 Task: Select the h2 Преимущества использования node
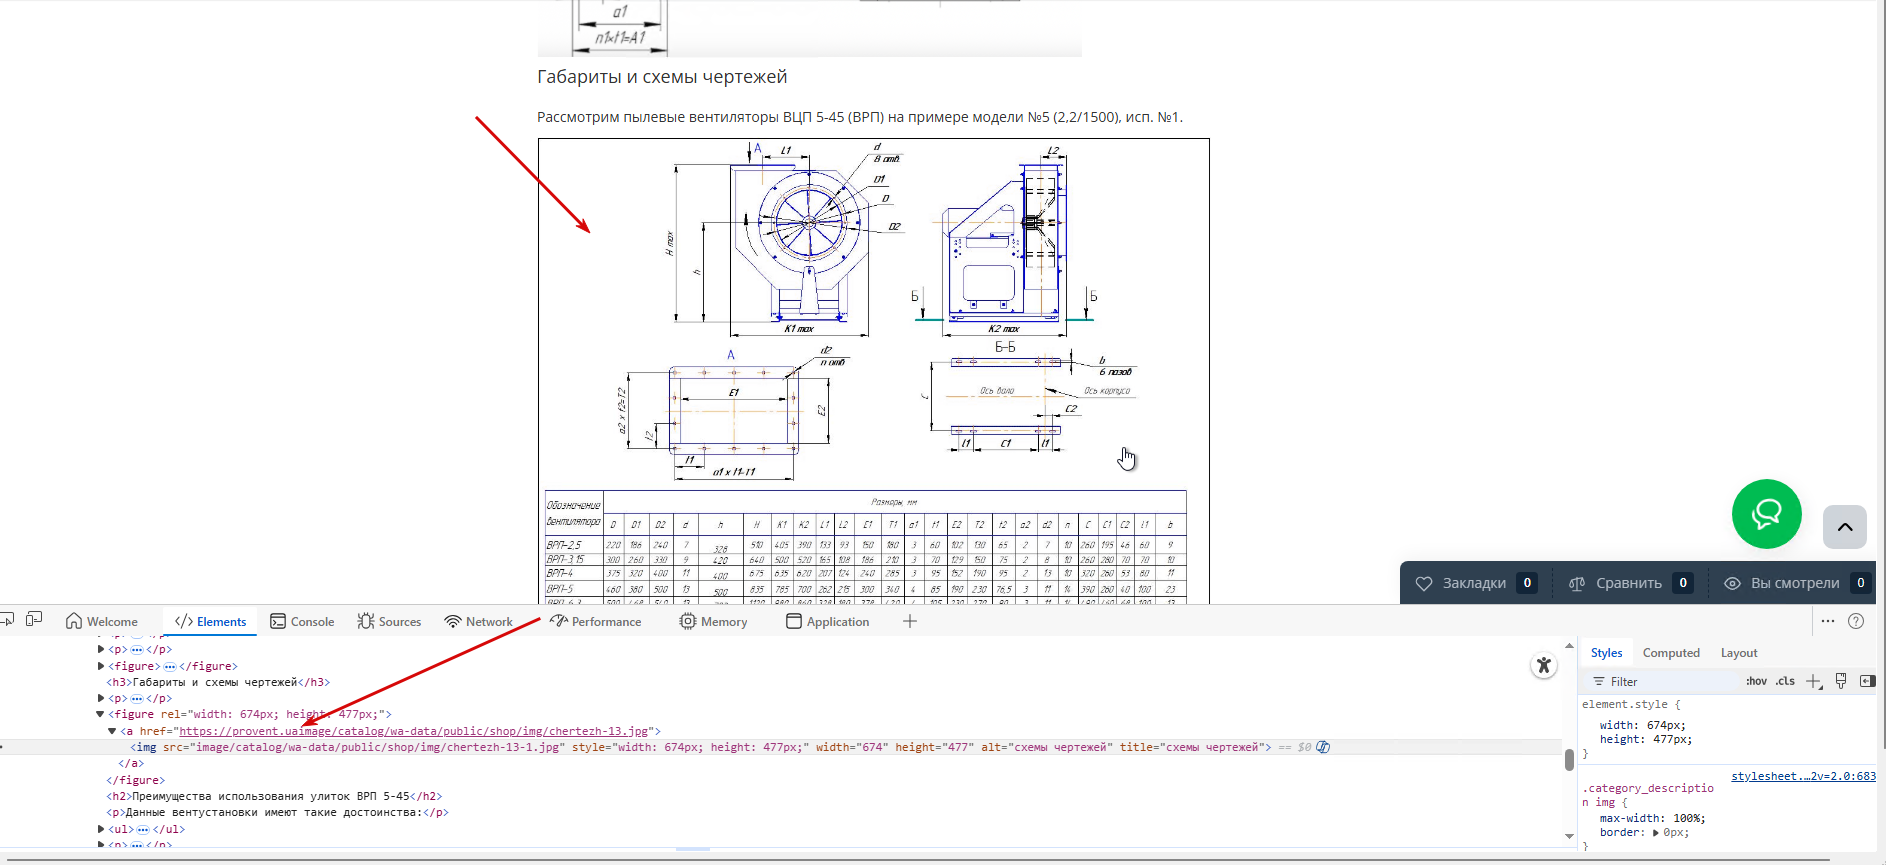point(274,796)
